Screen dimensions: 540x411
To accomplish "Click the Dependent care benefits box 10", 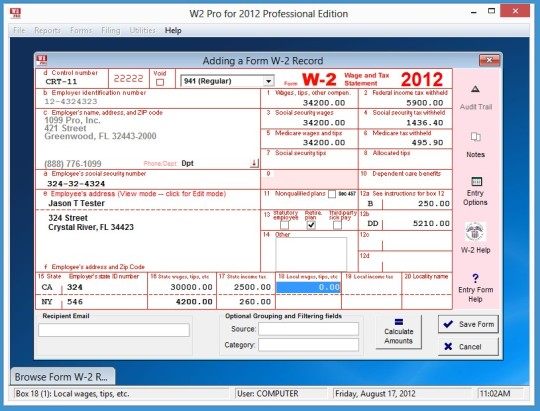I will click(406, 183).
